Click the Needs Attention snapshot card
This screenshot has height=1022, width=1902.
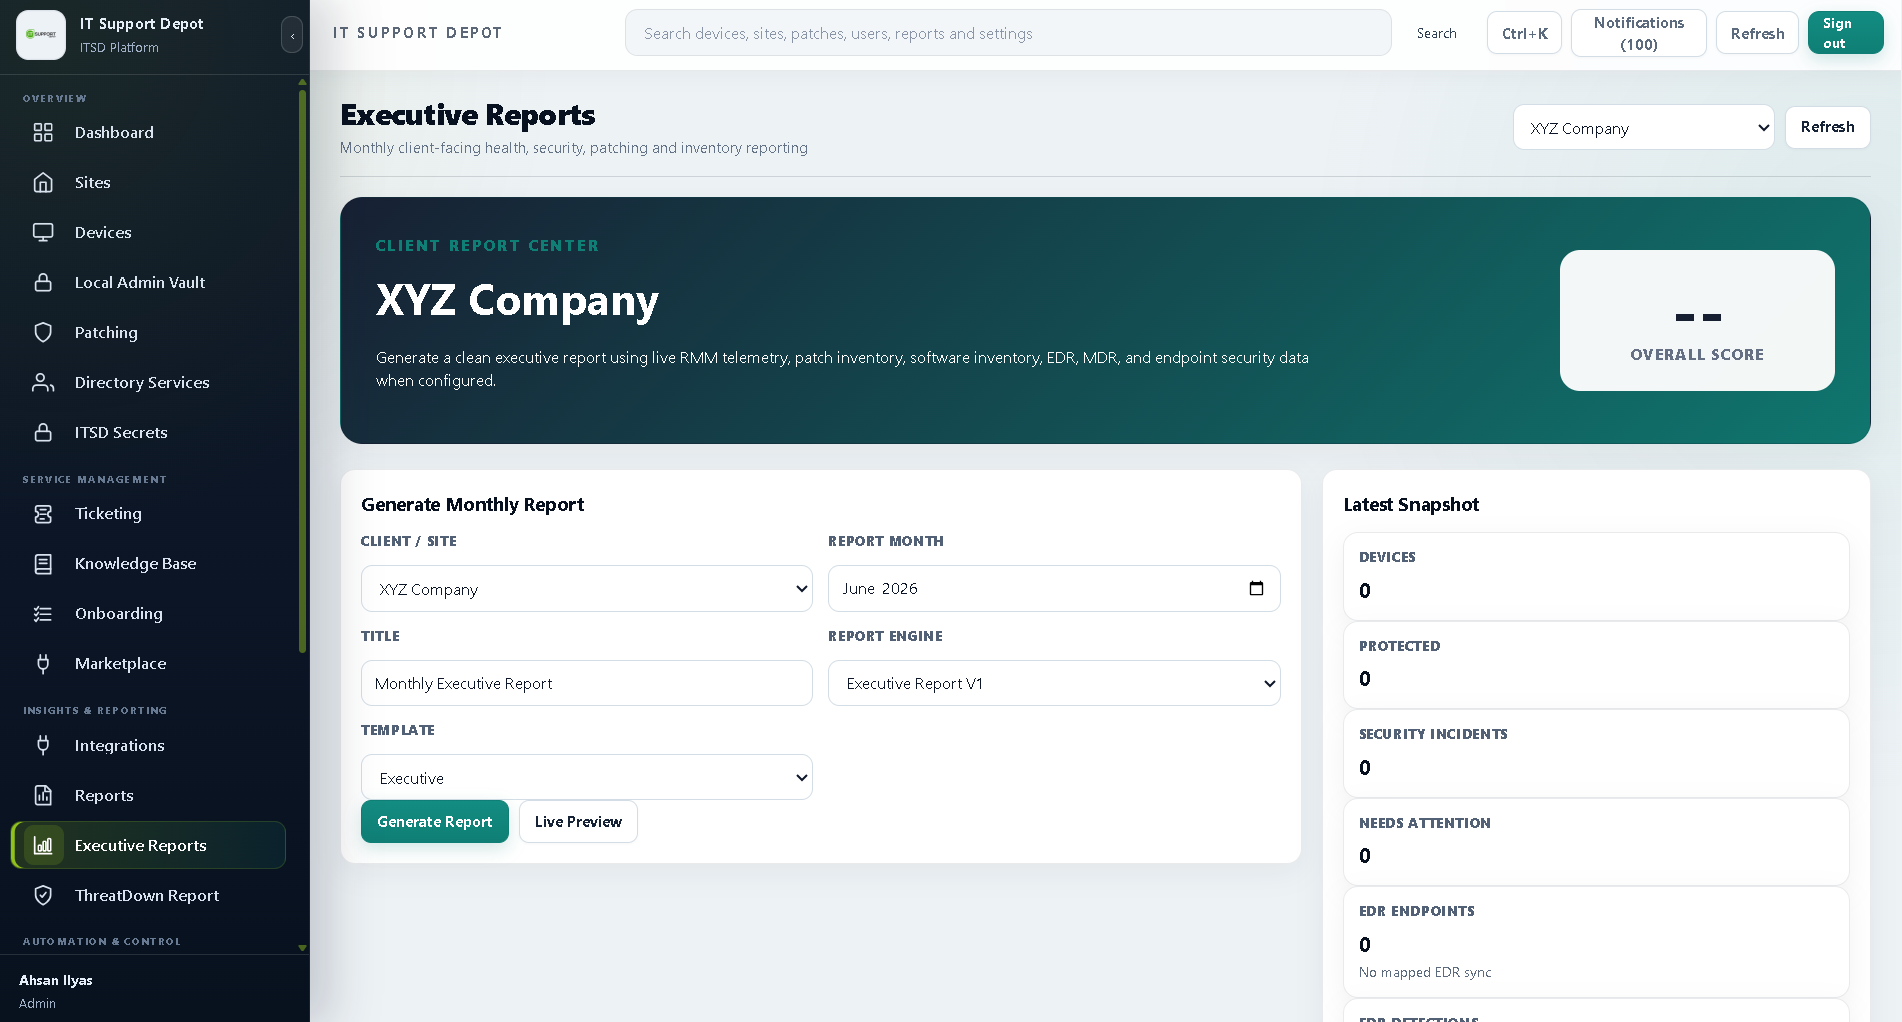pyautogui.click(x=1596, y=842)
